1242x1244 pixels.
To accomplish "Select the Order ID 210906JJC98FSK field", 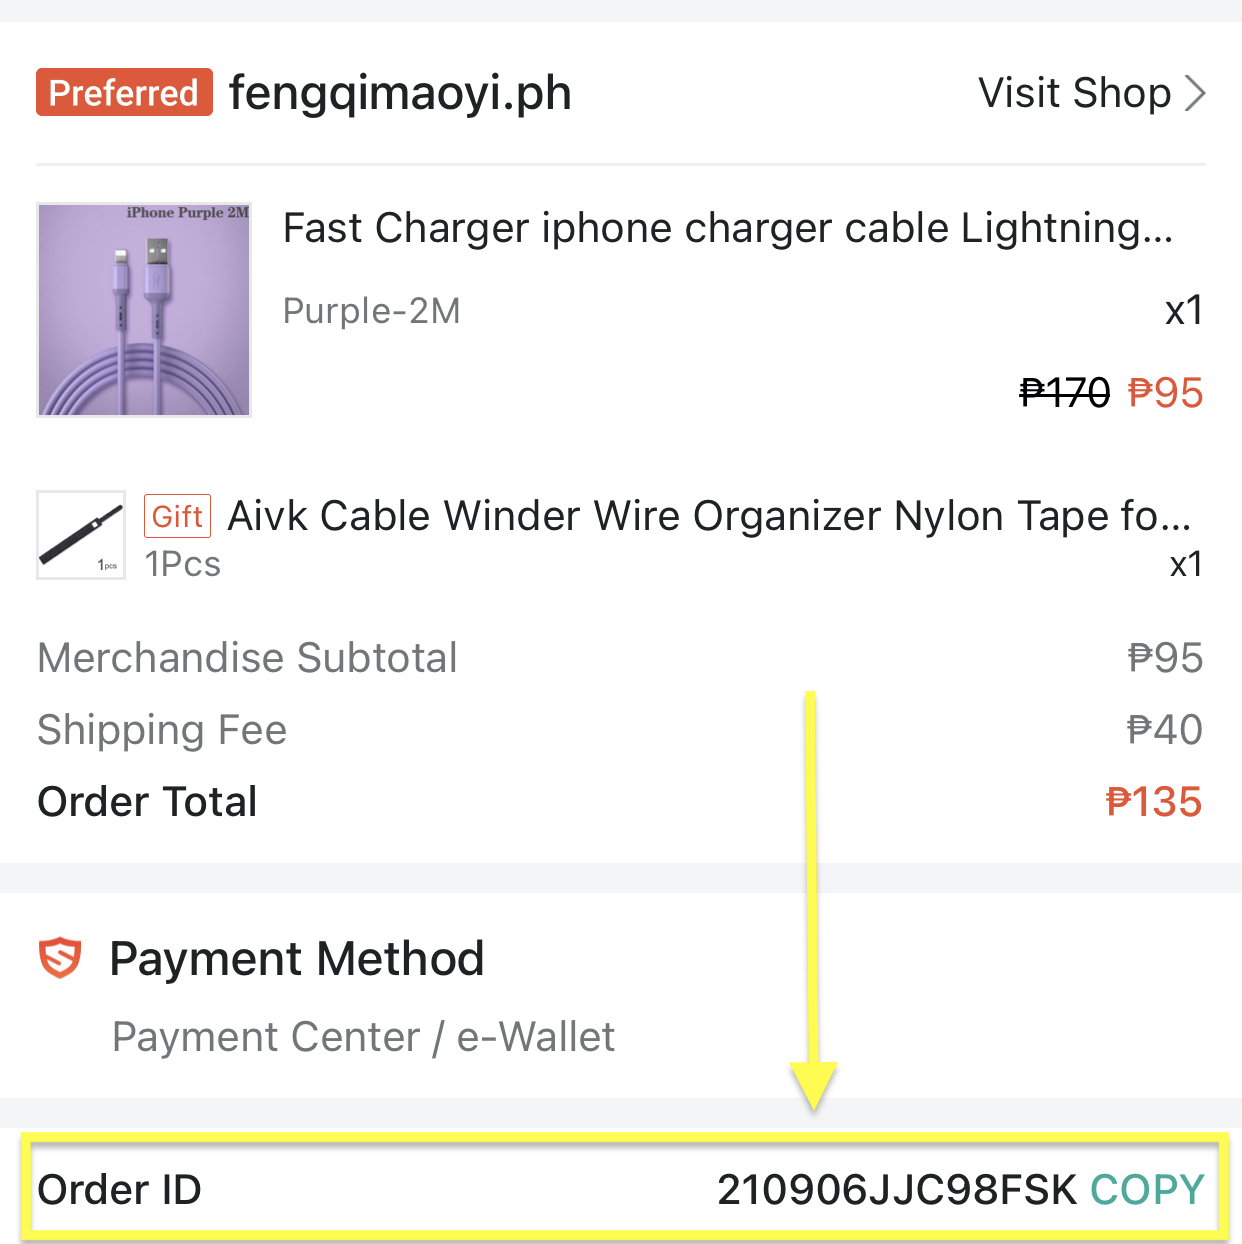I will 896,1189.
